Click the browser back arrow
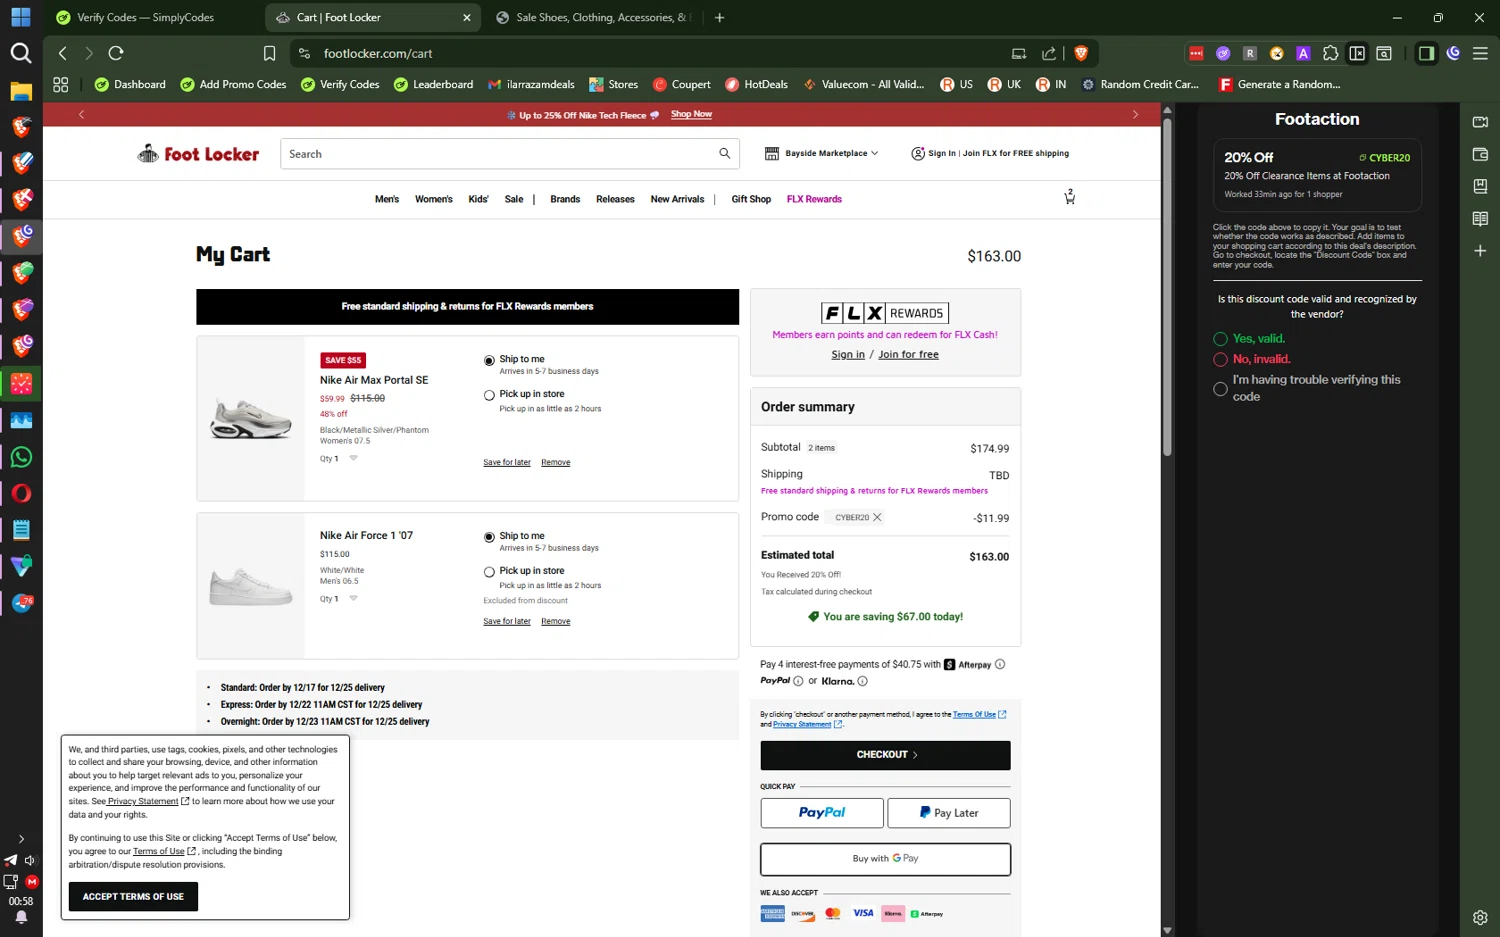The image size is (1500, 937). coord(63,53)
